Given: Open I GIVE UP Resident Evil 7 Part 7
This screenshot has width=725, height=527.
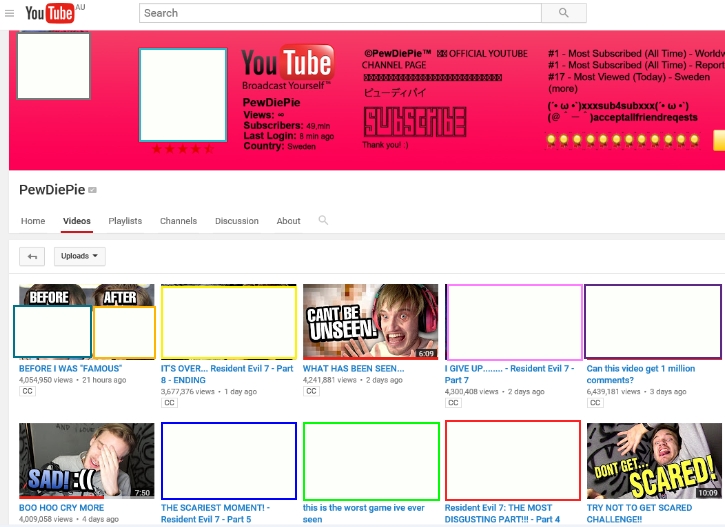Looking at the screenshot, I should [510, 374].
